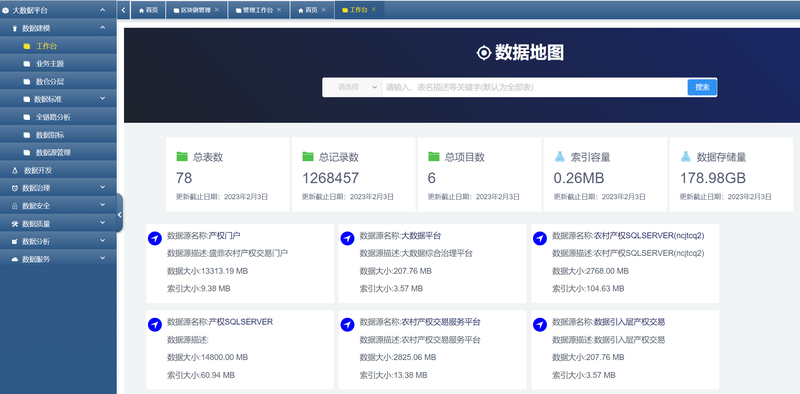Click the folder icon beside 数据标准
Image resolution: width=800 pixels, height=394 pixels.
tap(27, 100)
